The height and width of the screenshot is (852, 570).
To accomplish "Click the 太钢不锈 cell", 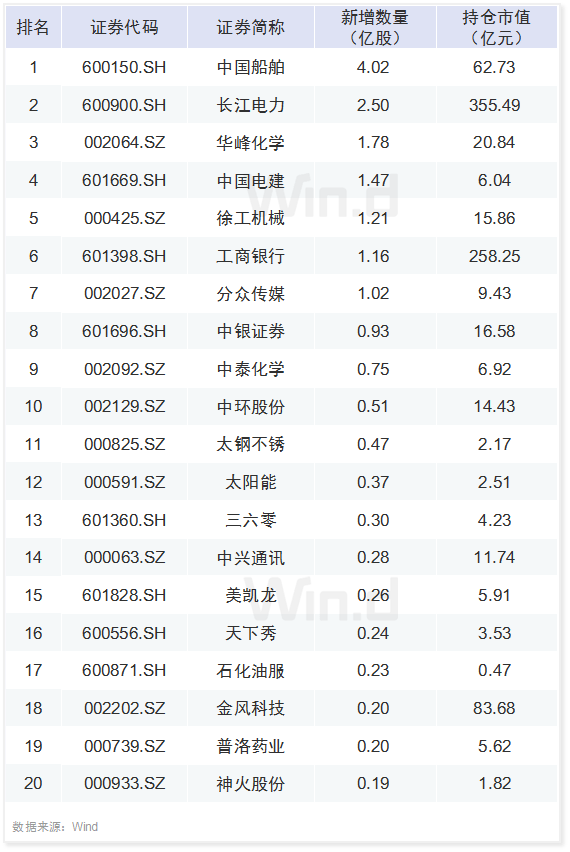I will click(250, 444).
